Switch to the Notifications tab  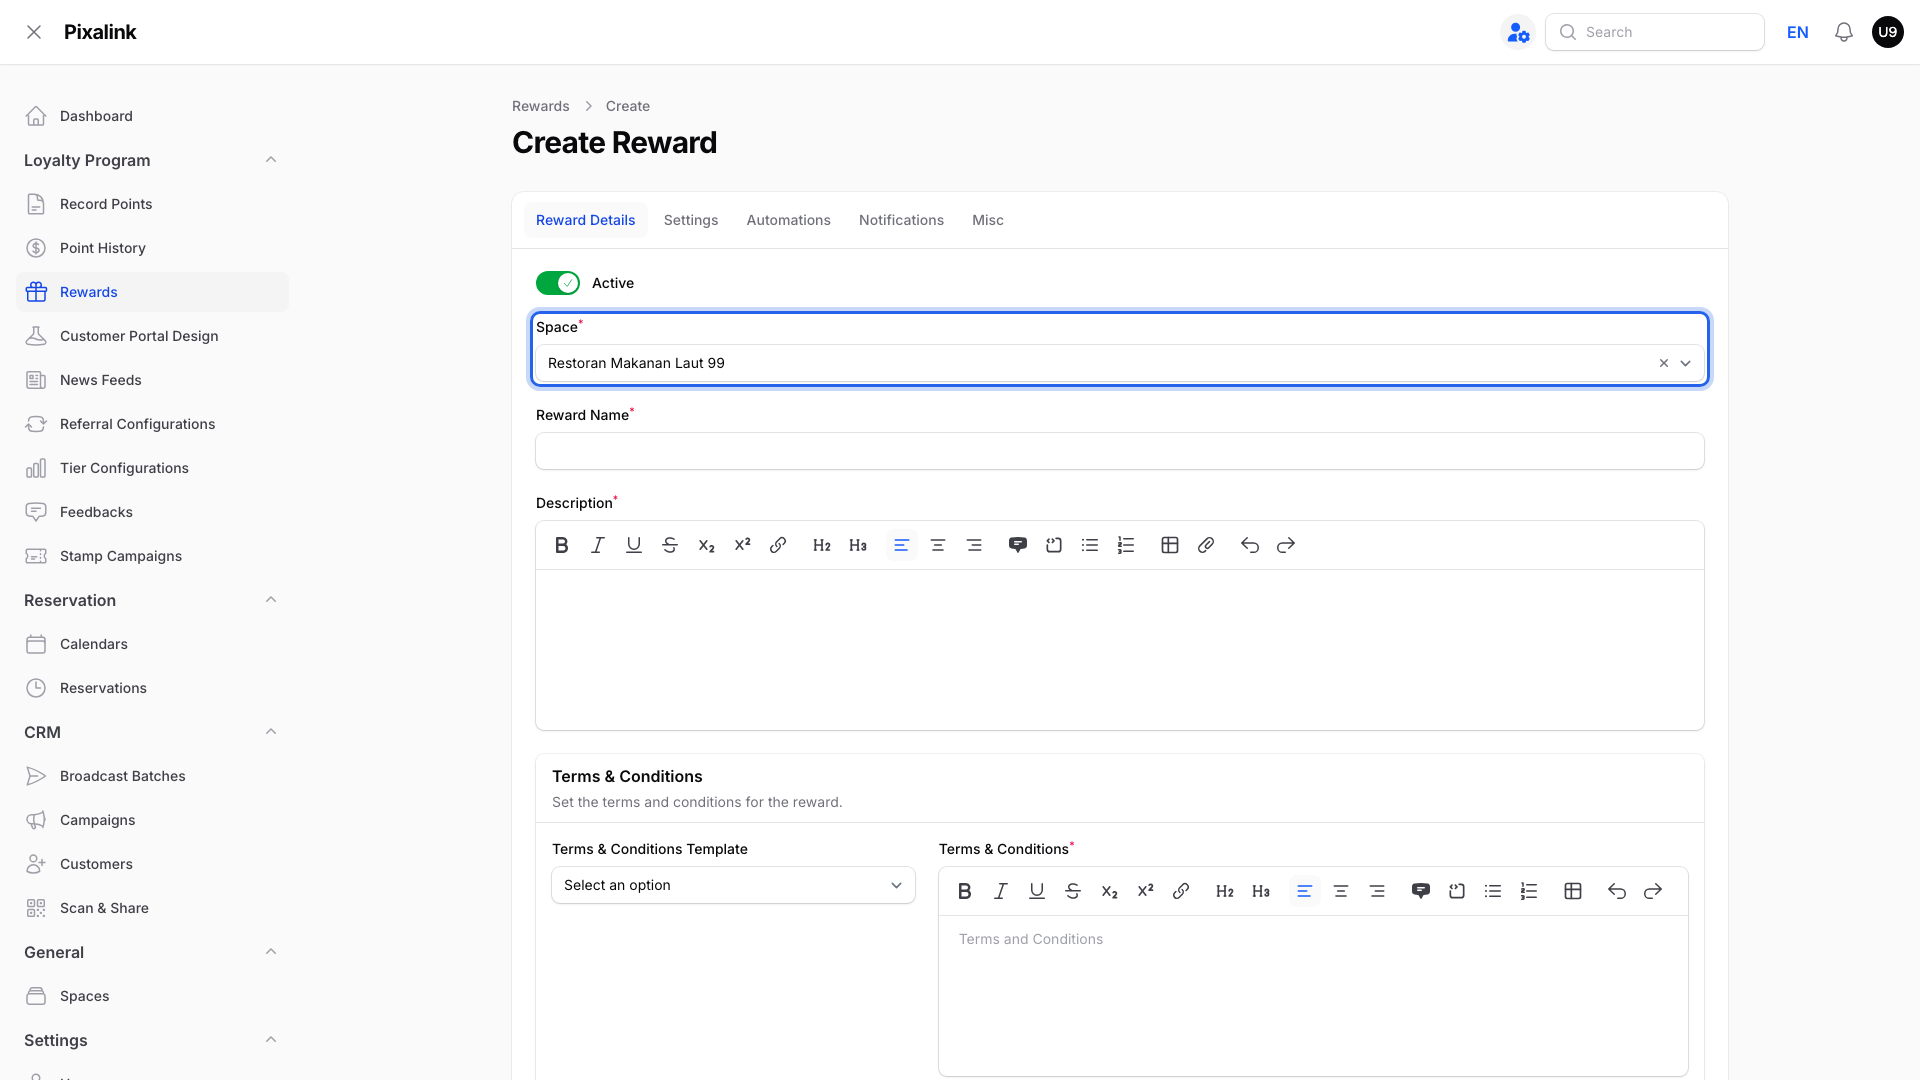click(x=901, y=220)
